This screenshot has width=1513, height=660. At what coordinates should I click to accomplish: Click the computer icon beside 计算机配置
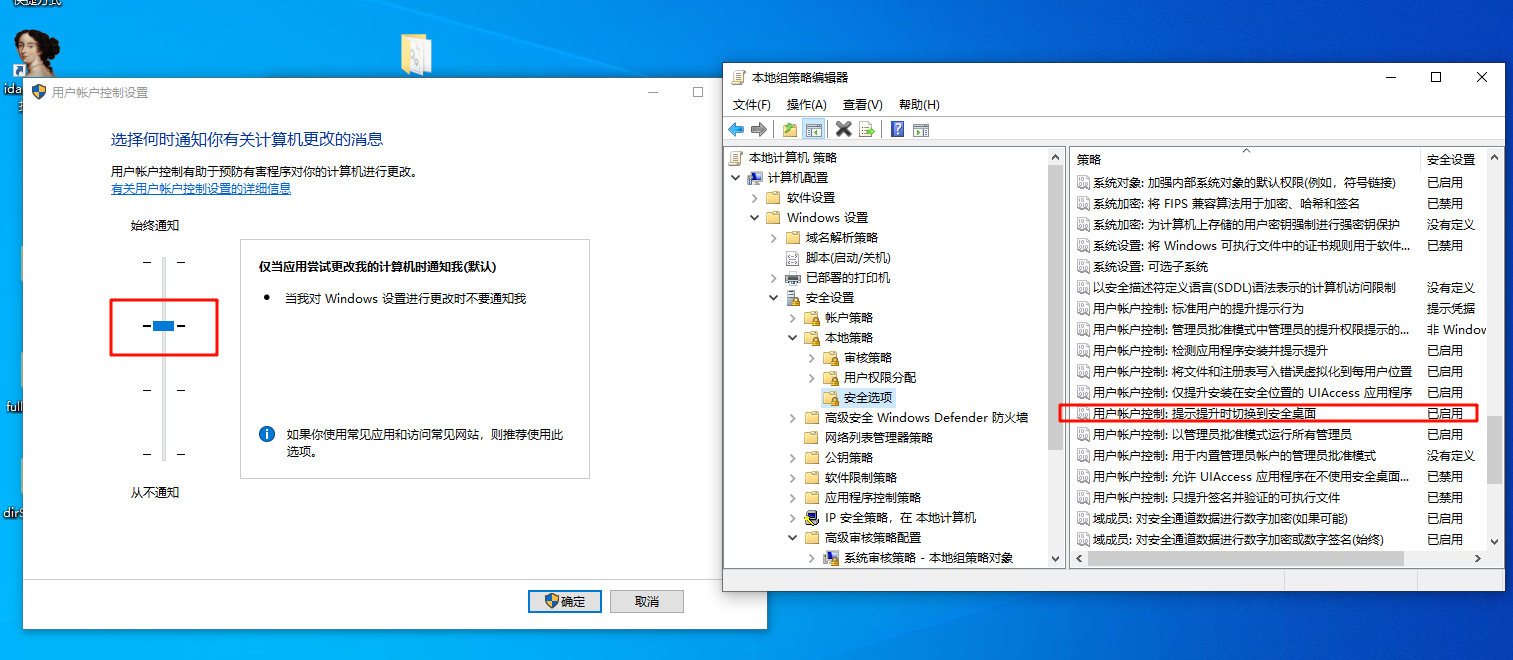tap(757, 178)
